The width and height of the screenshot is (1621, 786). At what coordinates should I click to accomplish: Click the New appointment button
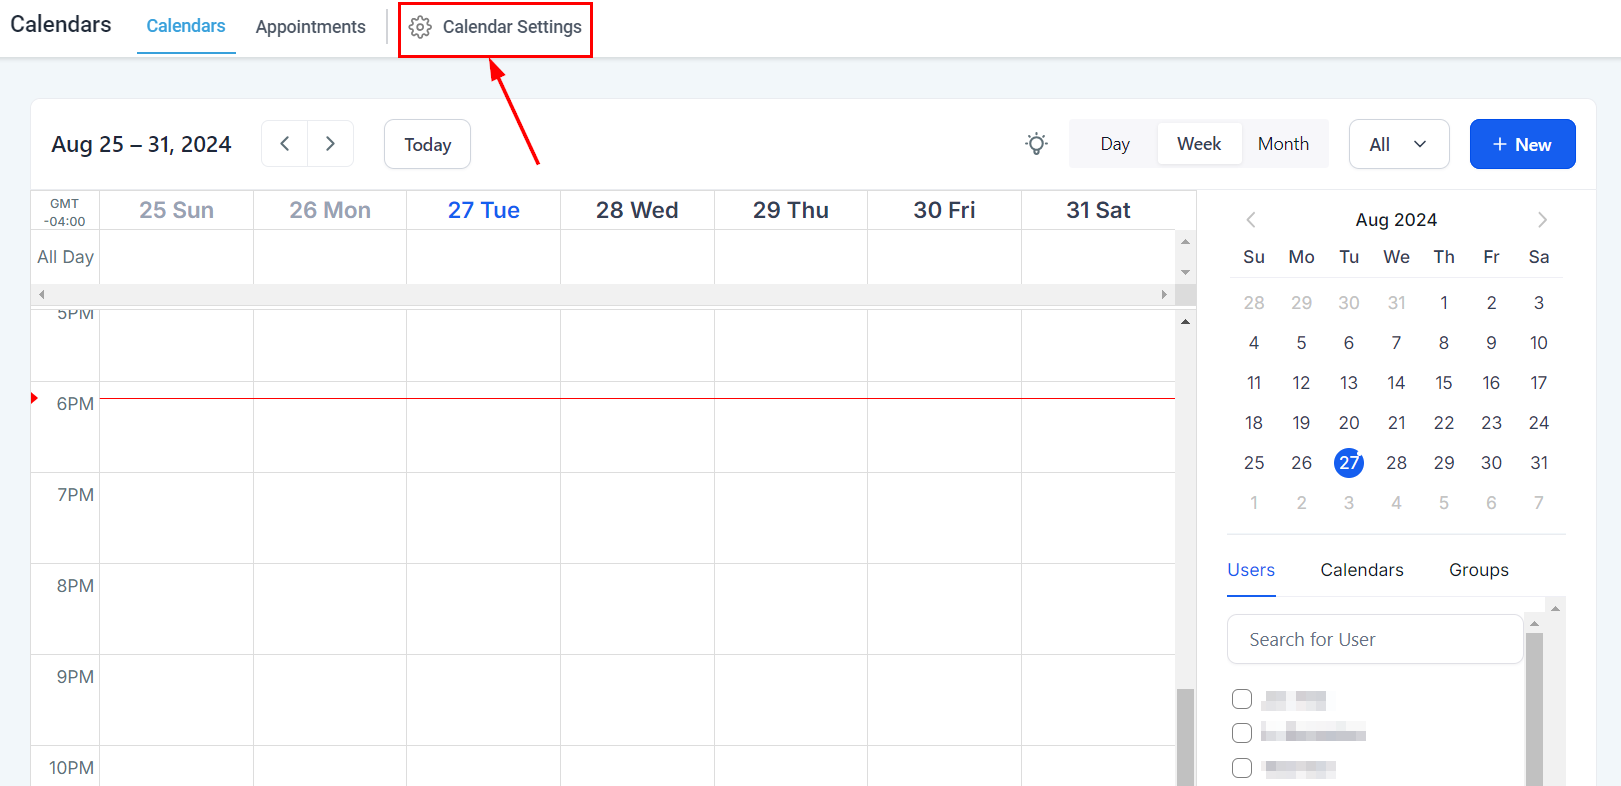(x=1522, y=144)
